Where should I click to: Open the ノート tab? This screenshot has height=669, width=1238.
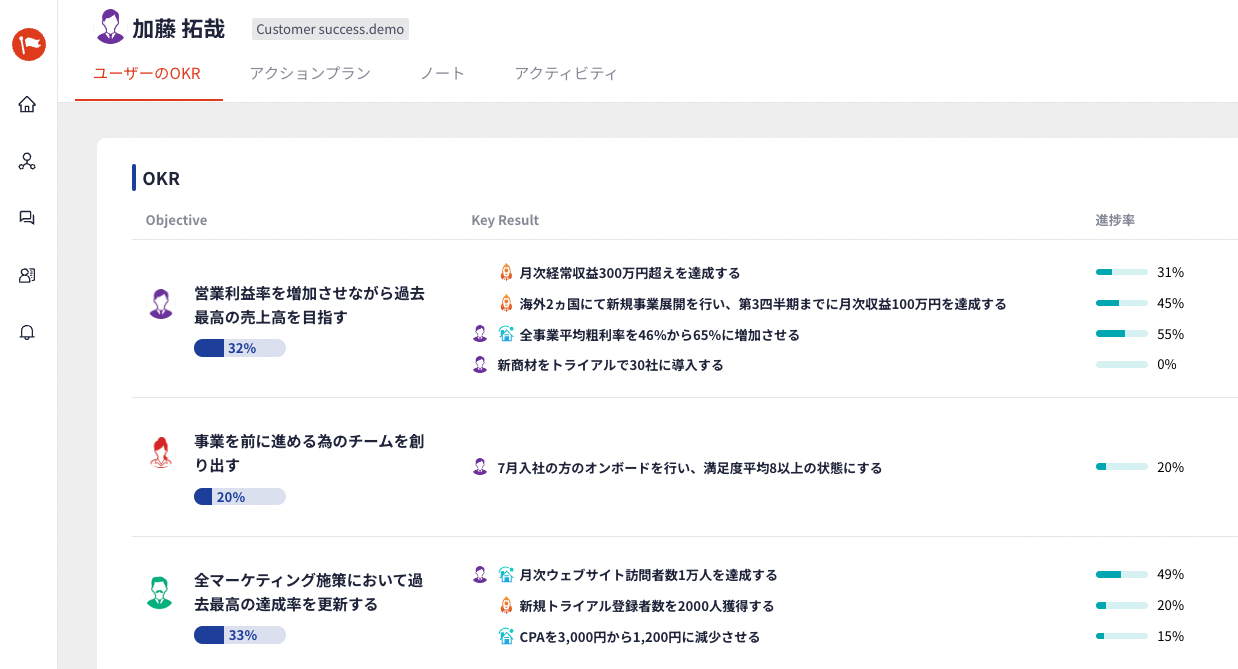point(443,74)
